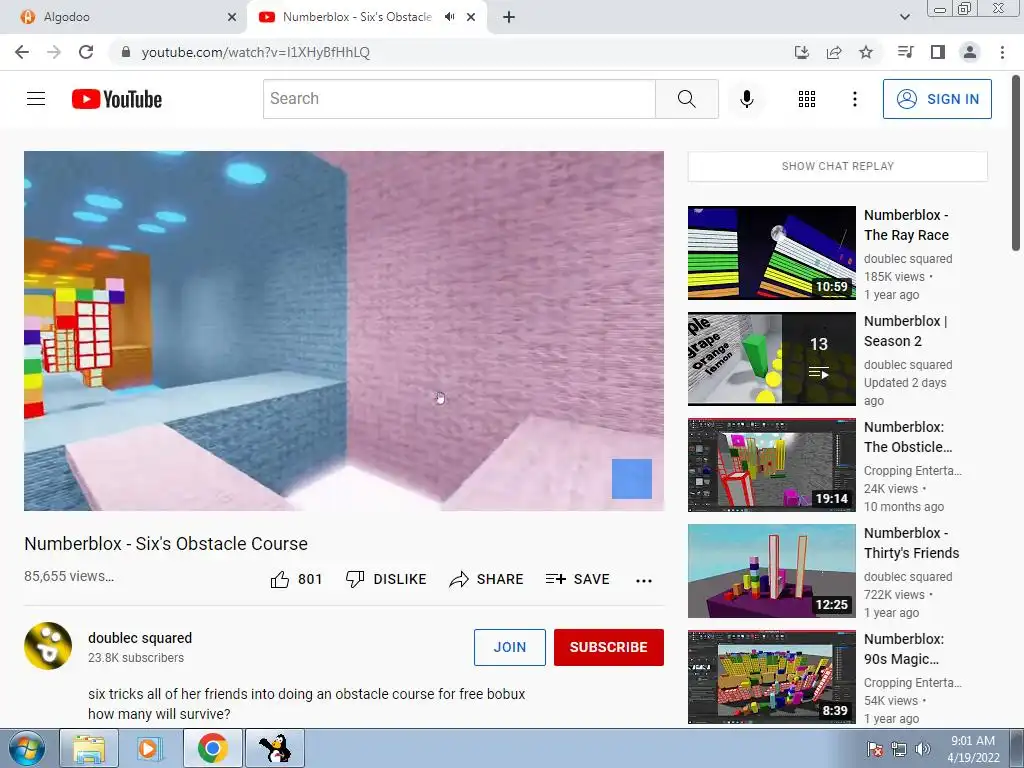The height and width of the screenshot is (768, 1024).
Task: Click the 23.8K subscribers text
Action: (x=136, y=658)
